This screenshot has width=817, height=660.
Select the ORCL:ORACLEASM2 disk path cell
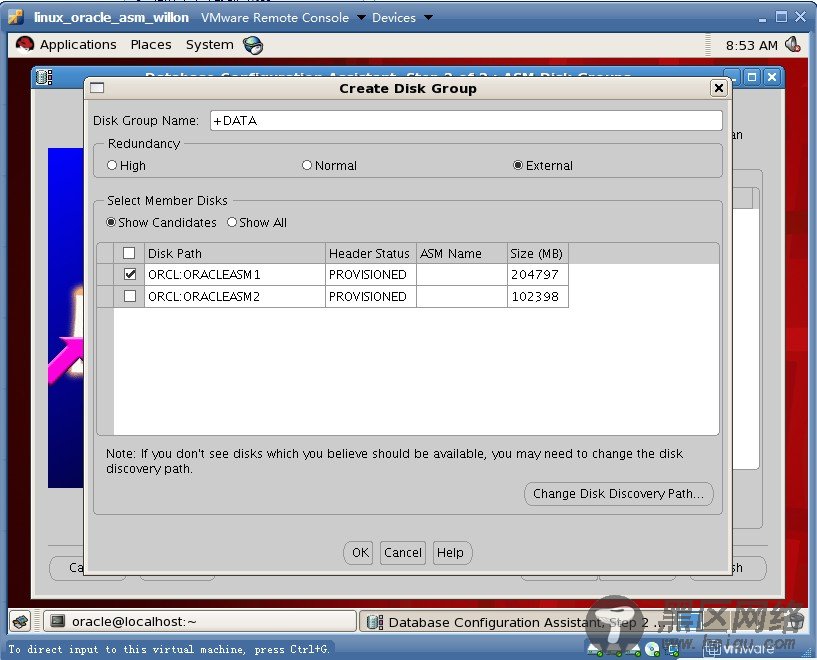234,296
